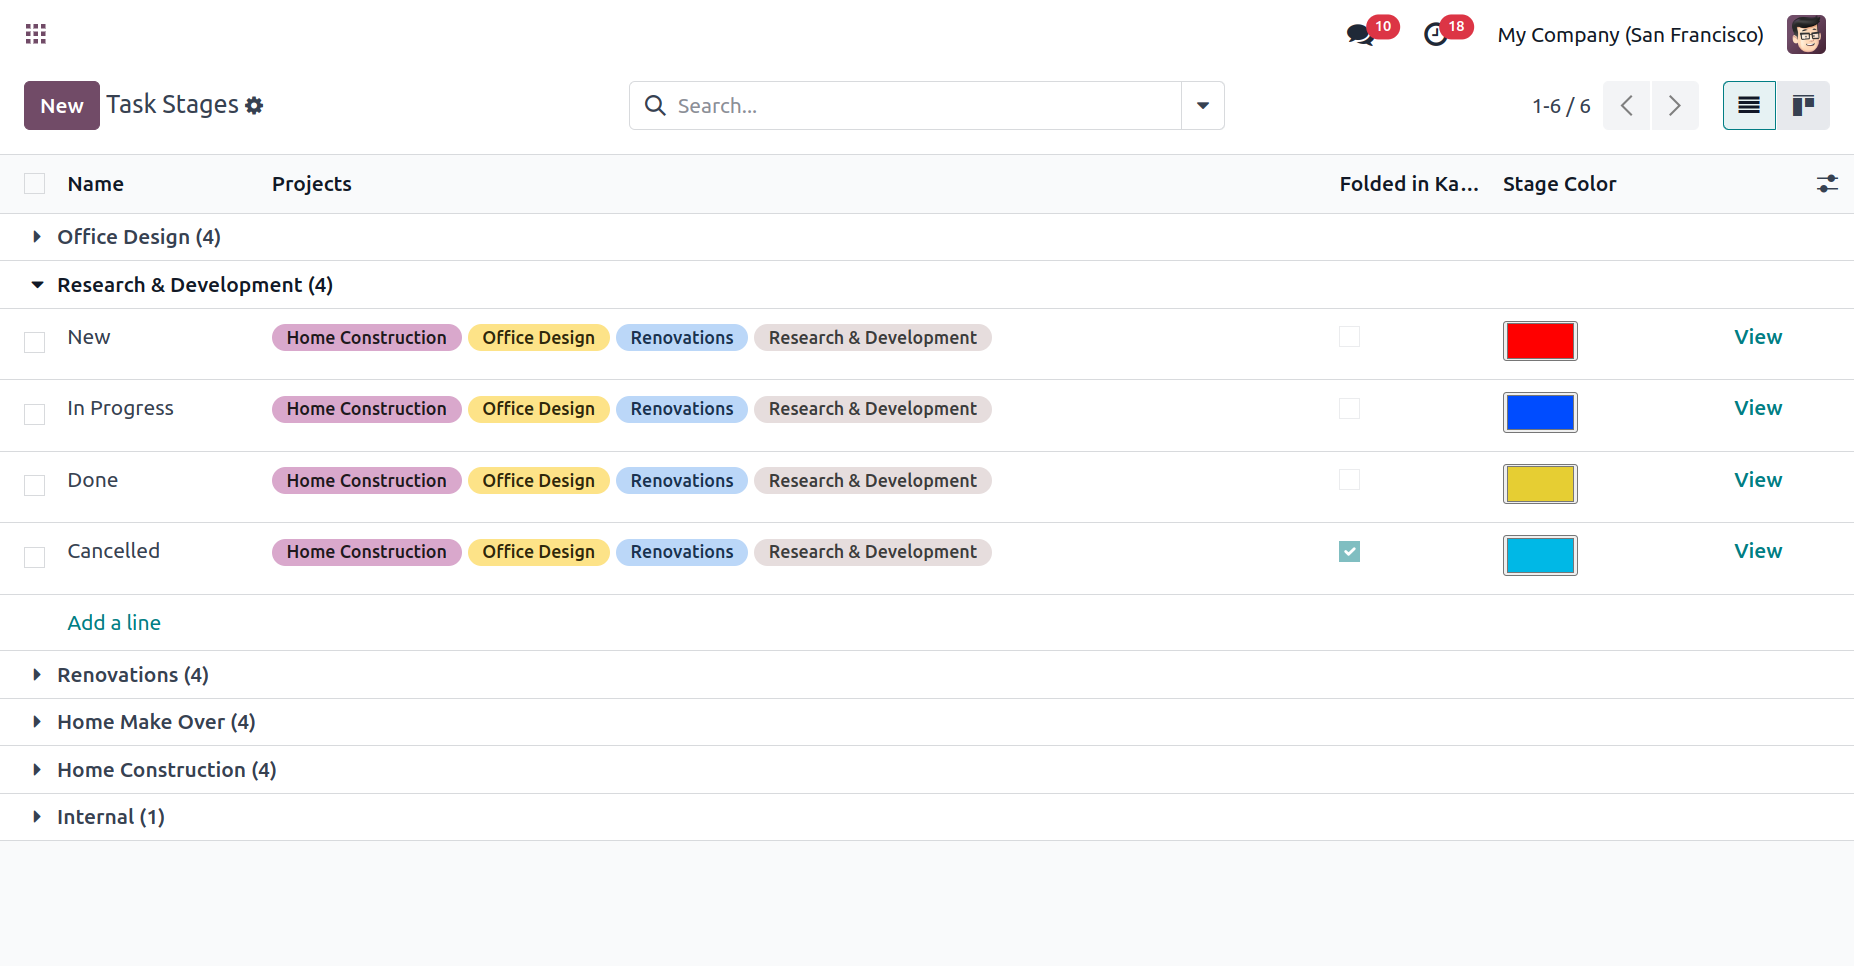Sort by the Name column header

(96, 184)
